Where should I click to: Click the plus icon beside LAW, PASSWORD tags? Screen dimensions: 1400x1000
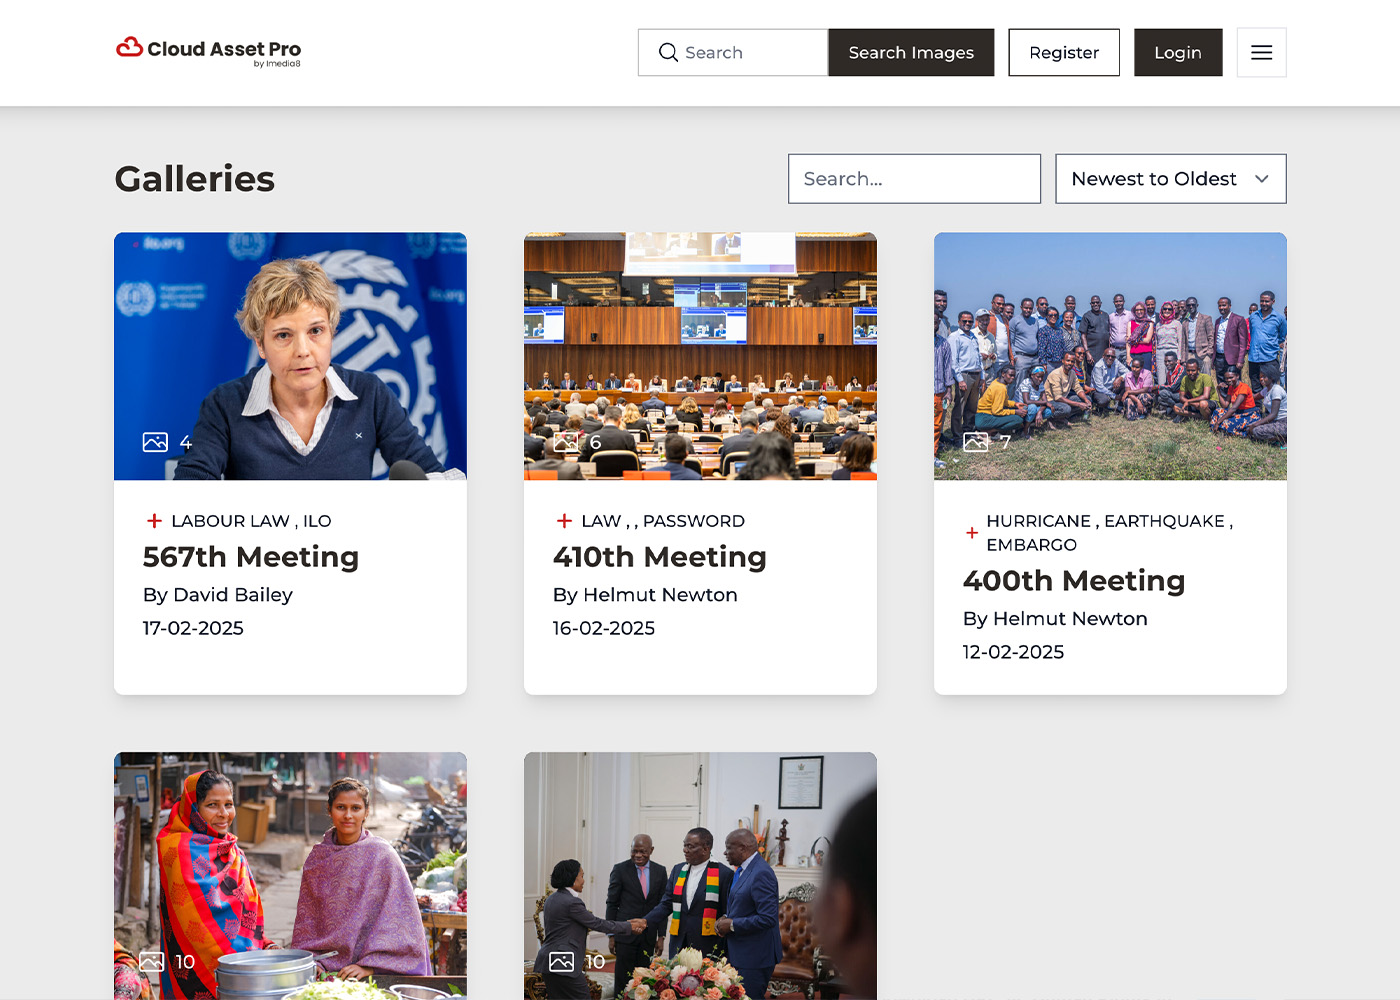point(564,521)
